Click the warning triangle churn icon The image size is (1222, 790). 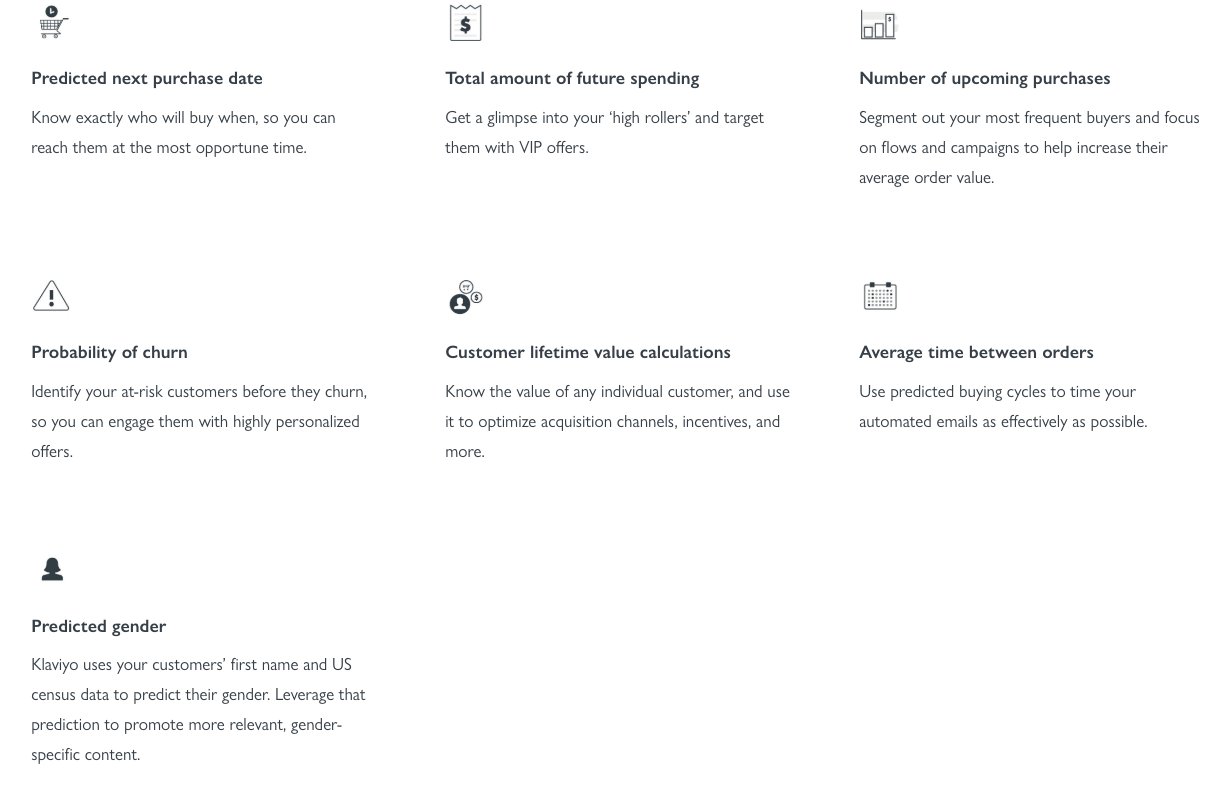[51, 296]
